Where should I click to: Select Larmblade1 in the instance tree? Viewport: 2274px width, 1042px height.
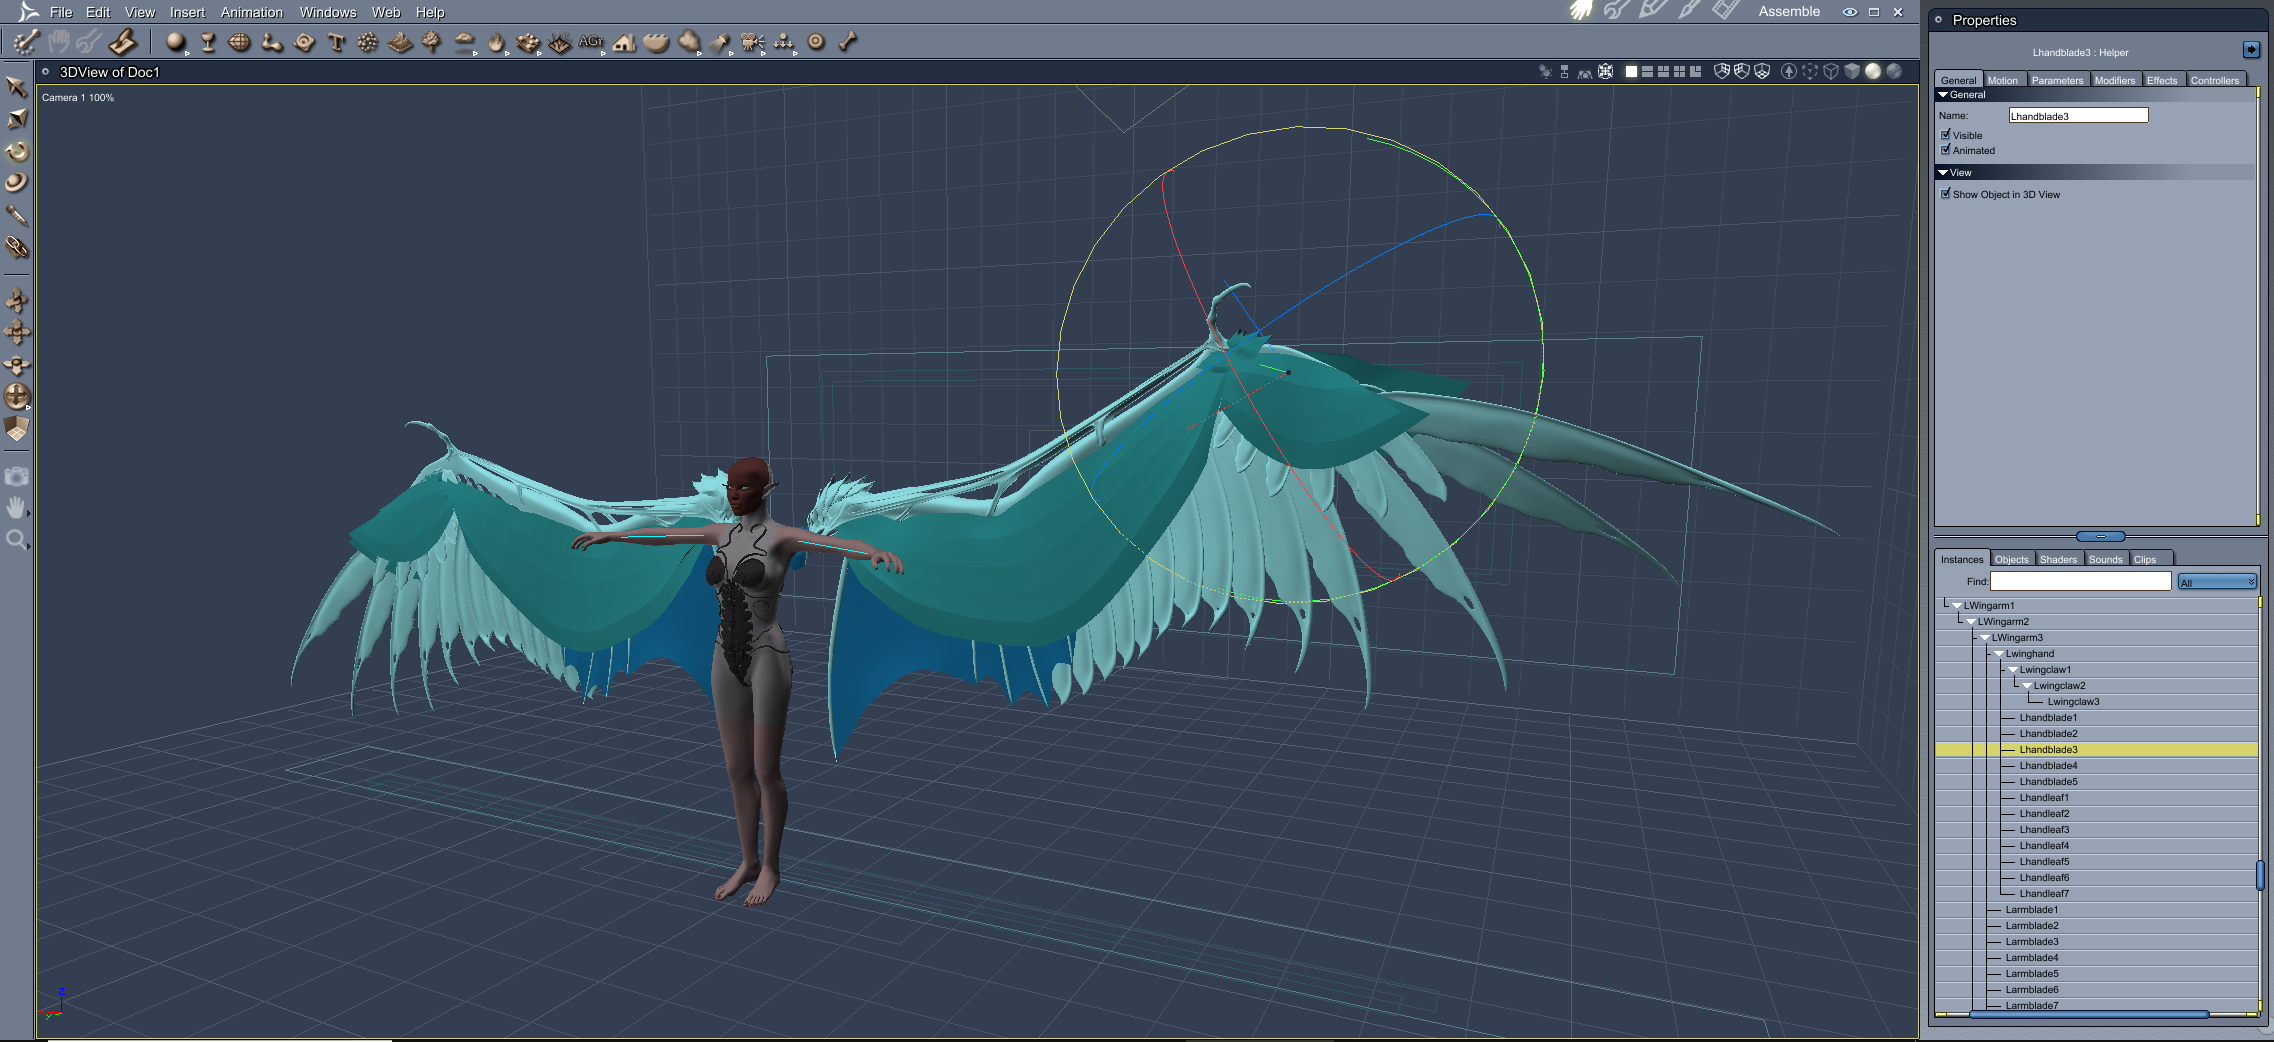point(2031,910)
